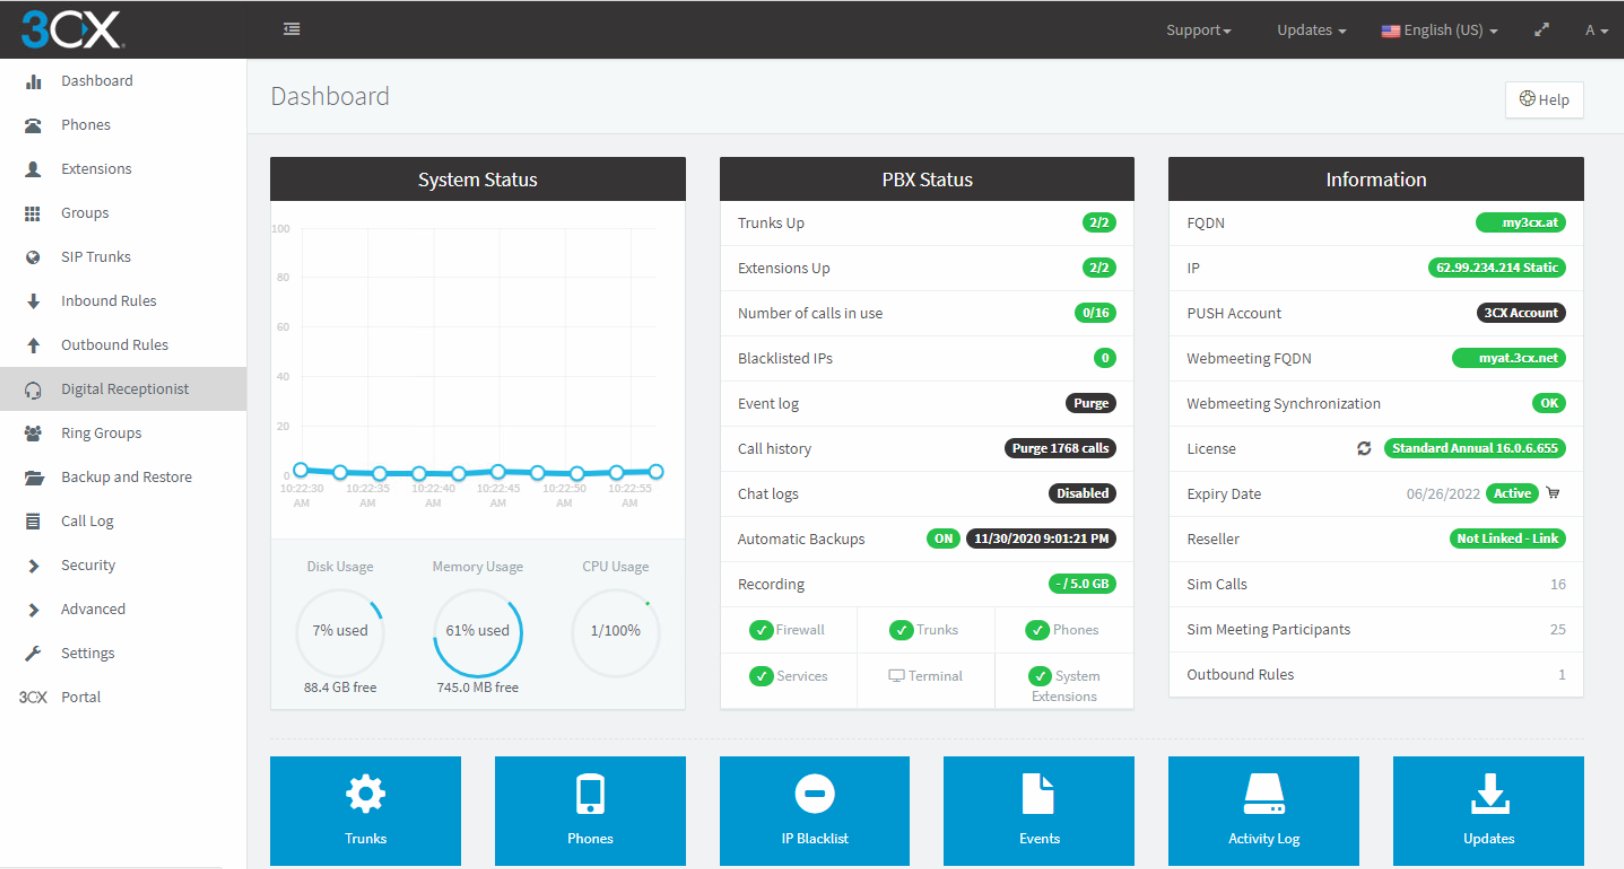Click the 62.99.234.214 Static IP badge
Viewport: 1624px width, 869px height.
click(x=1496, y=268)
